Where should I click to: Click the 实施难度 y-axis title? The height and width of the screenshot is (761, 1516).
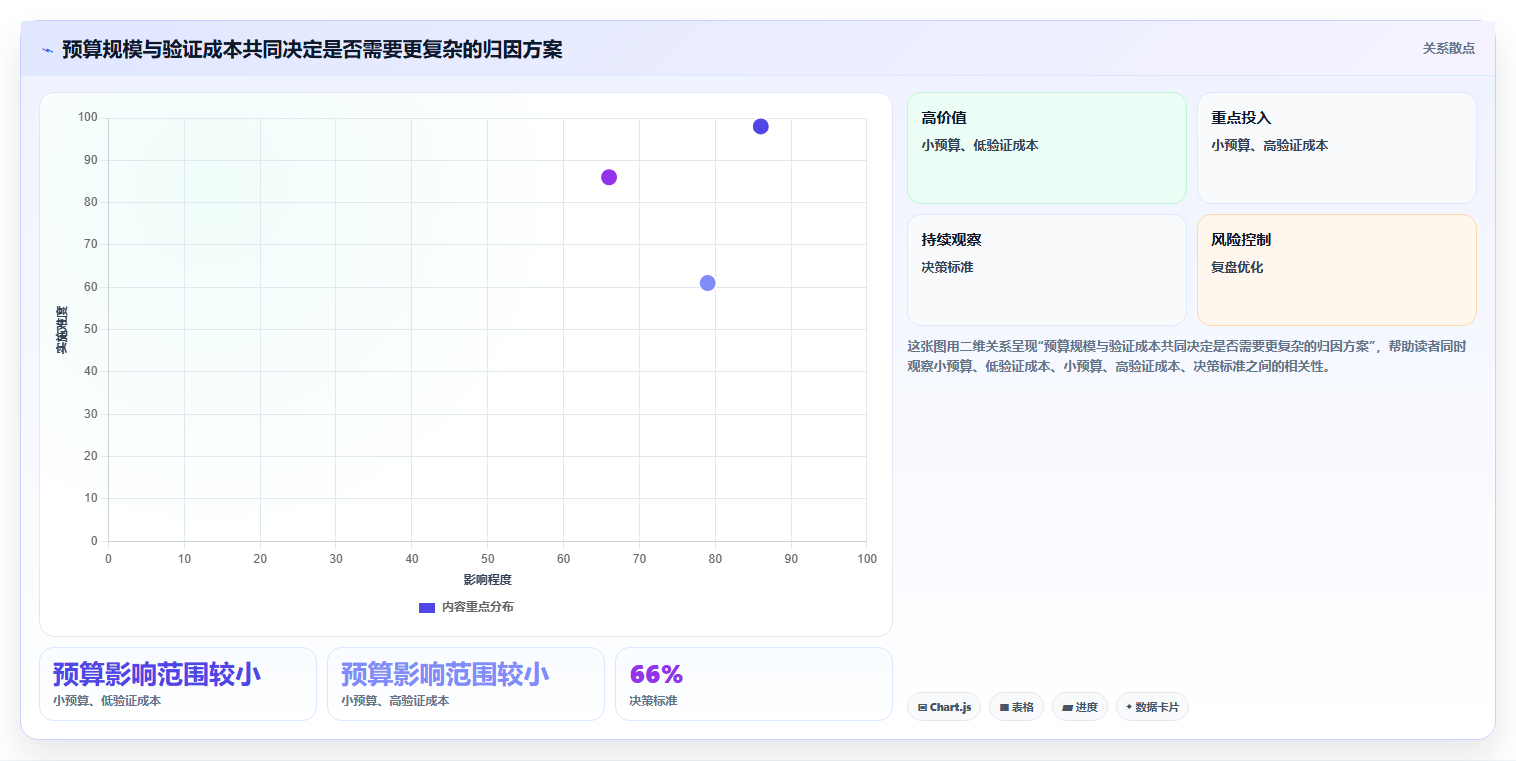coord(62,329)
